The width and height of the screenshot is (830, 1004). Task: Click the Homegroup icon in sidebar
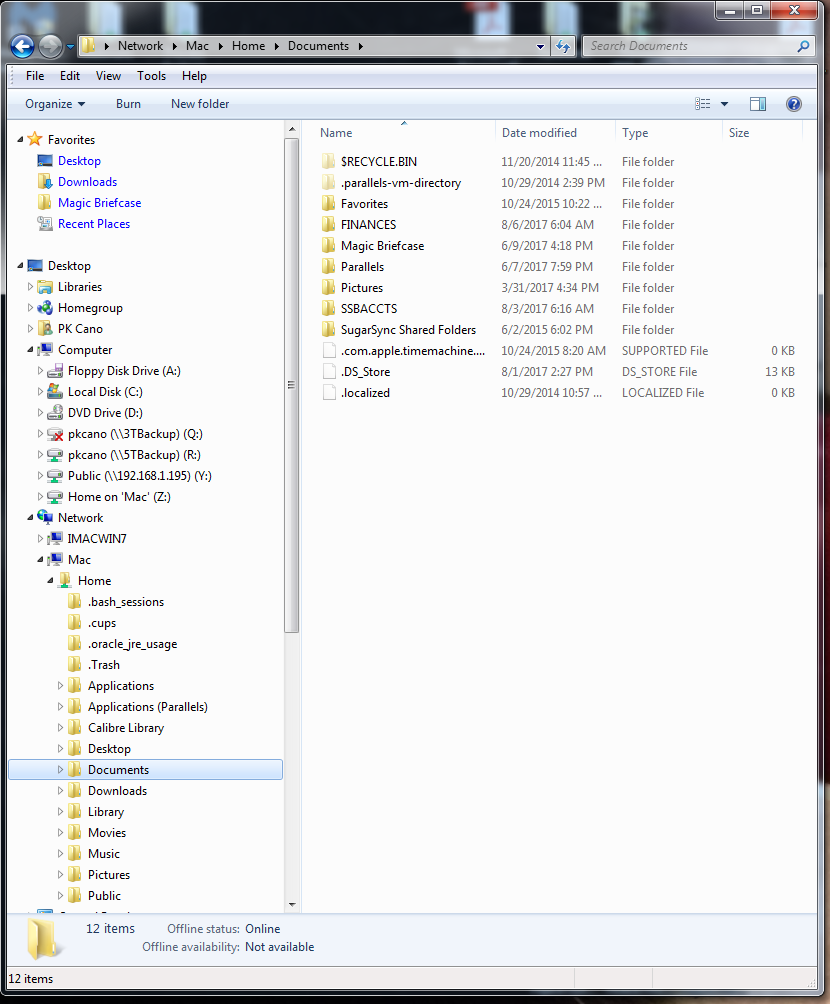click(x=45, y=308)
